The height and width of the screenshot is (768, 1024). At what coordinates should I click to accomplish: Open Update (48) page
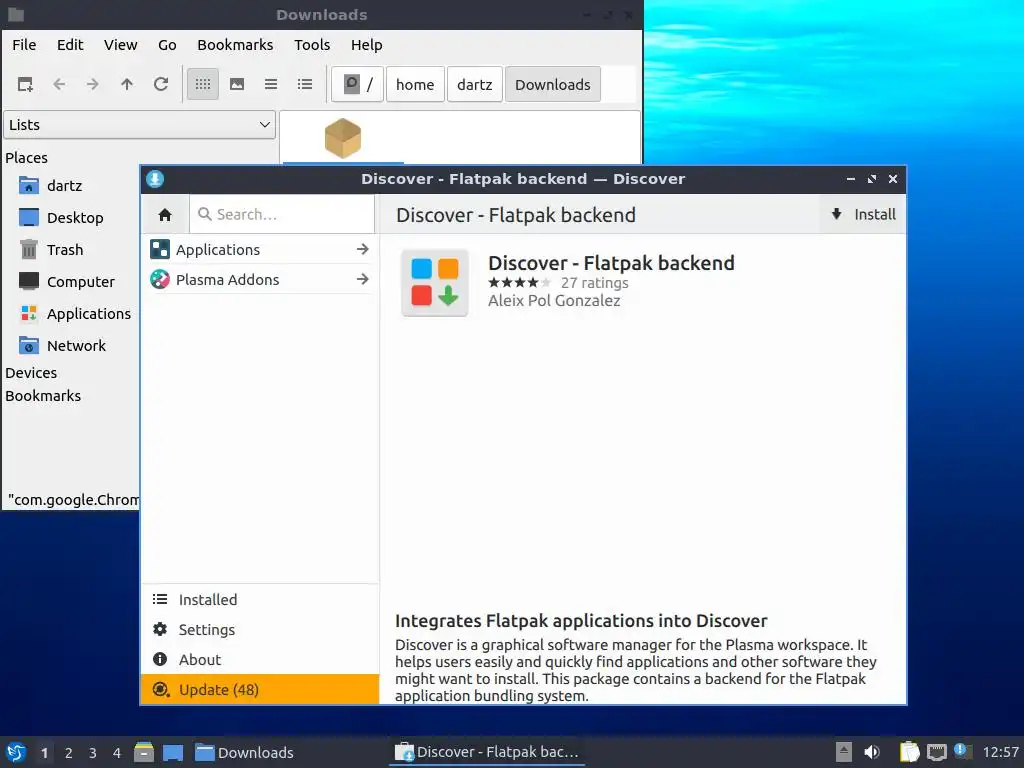pos(260,690)
